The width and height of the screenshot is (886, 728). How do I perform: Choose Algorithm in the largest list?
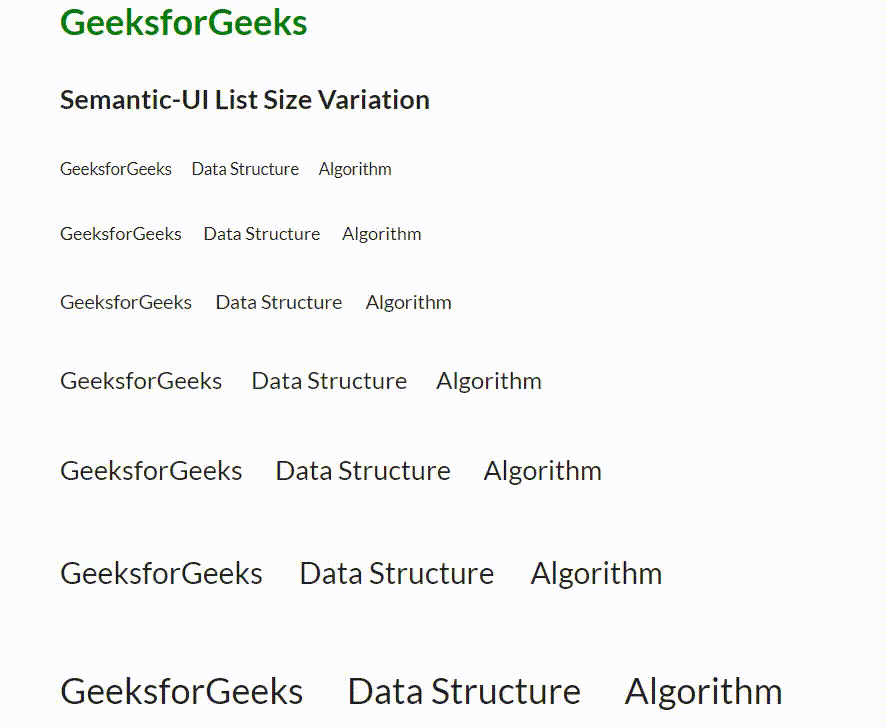click(x=704, y=692)
